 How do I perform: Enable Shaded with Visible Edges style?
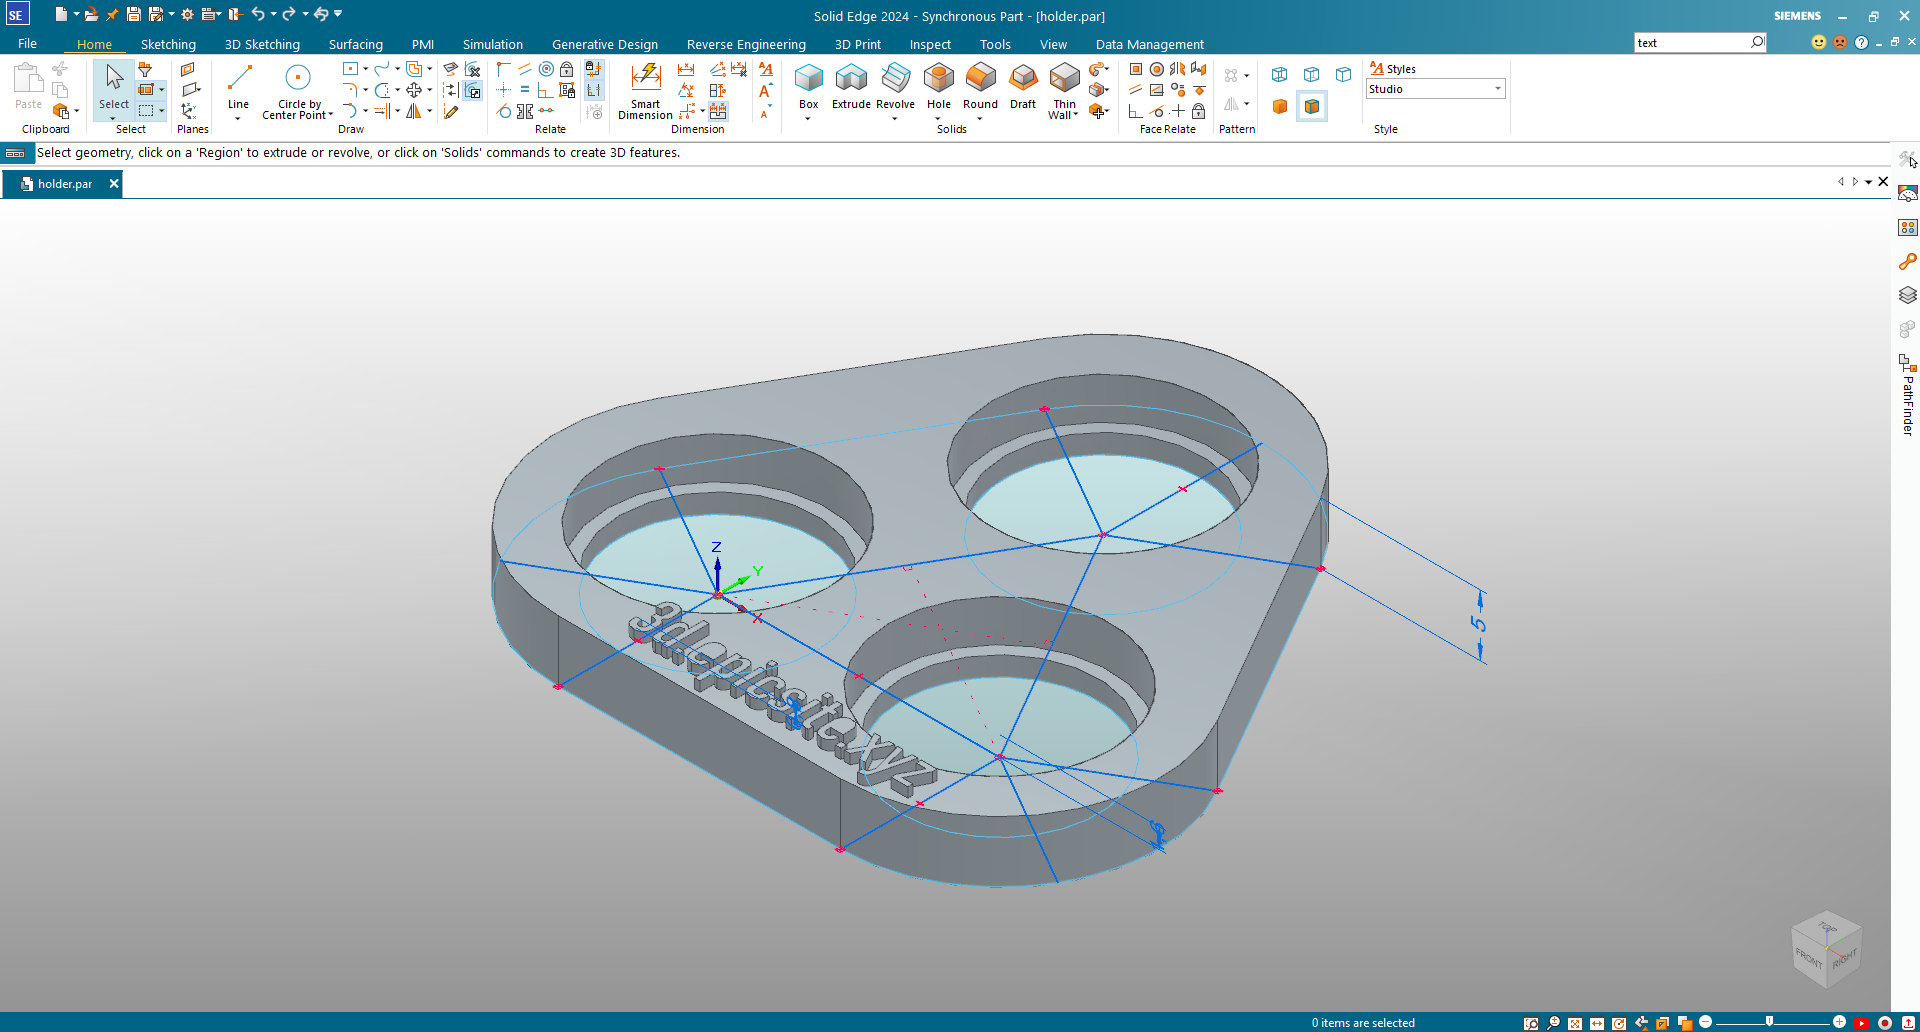click(1311, 106)
